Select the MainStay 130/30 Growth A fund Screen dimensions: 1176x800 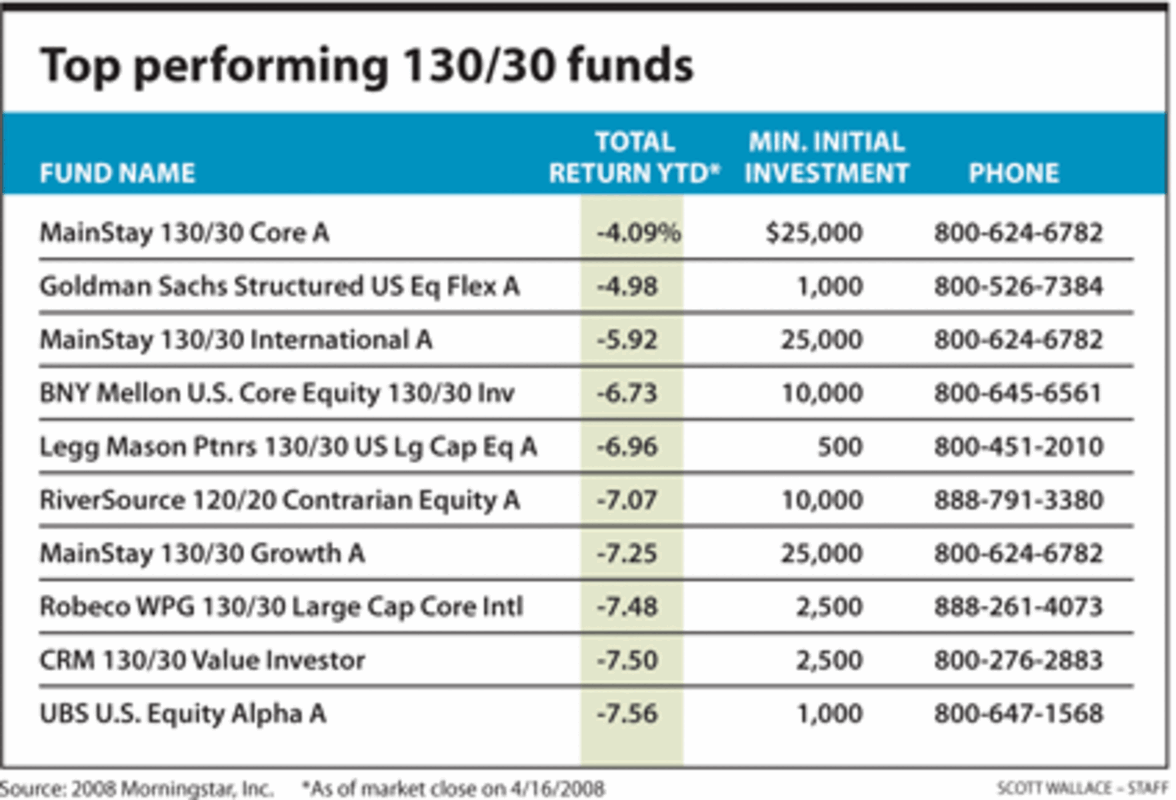200,553
